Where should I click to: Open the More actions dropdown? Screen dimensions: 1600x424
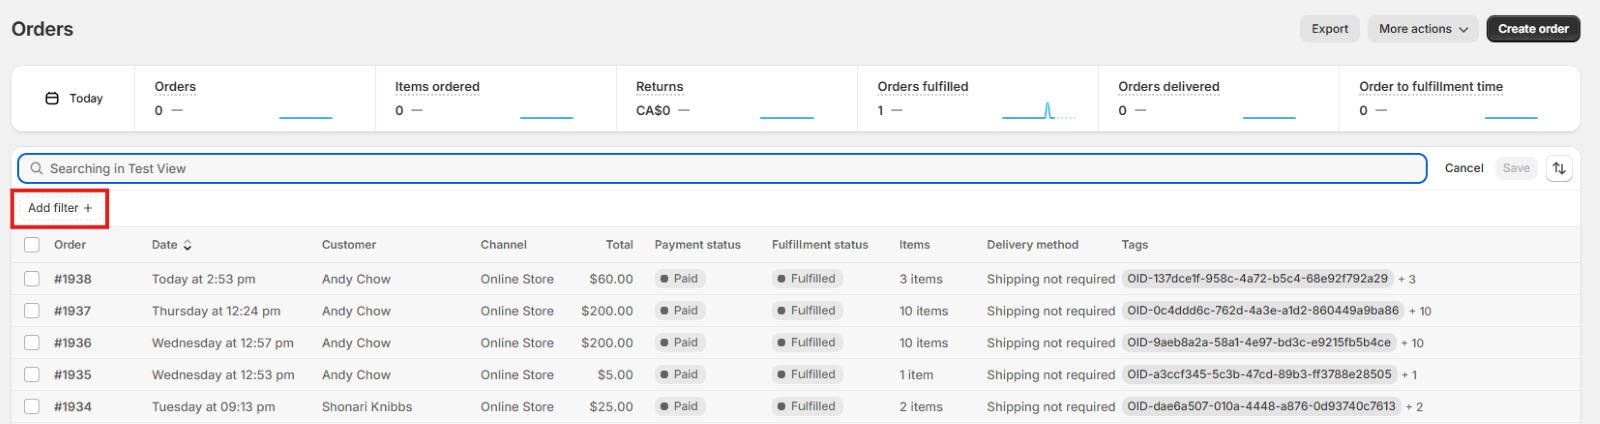[x=1423, y=29]
